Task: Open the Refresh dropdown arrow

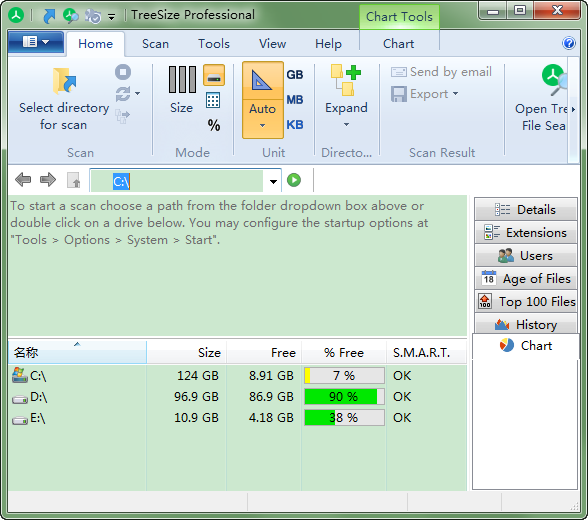Action: pyautogui.click(x=138, y=93)
